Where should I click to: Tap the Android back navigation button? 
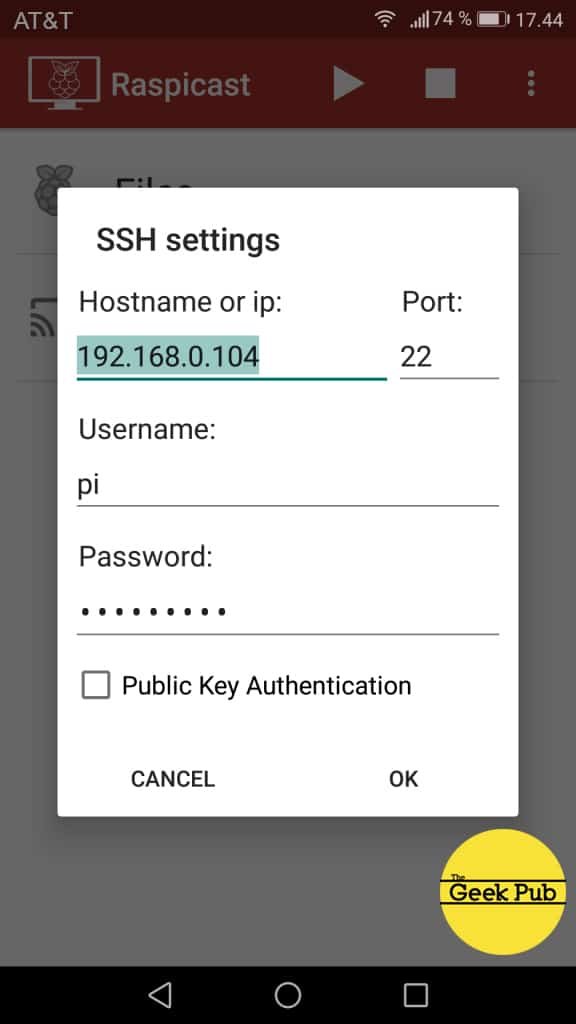click(x=160, y=995)
